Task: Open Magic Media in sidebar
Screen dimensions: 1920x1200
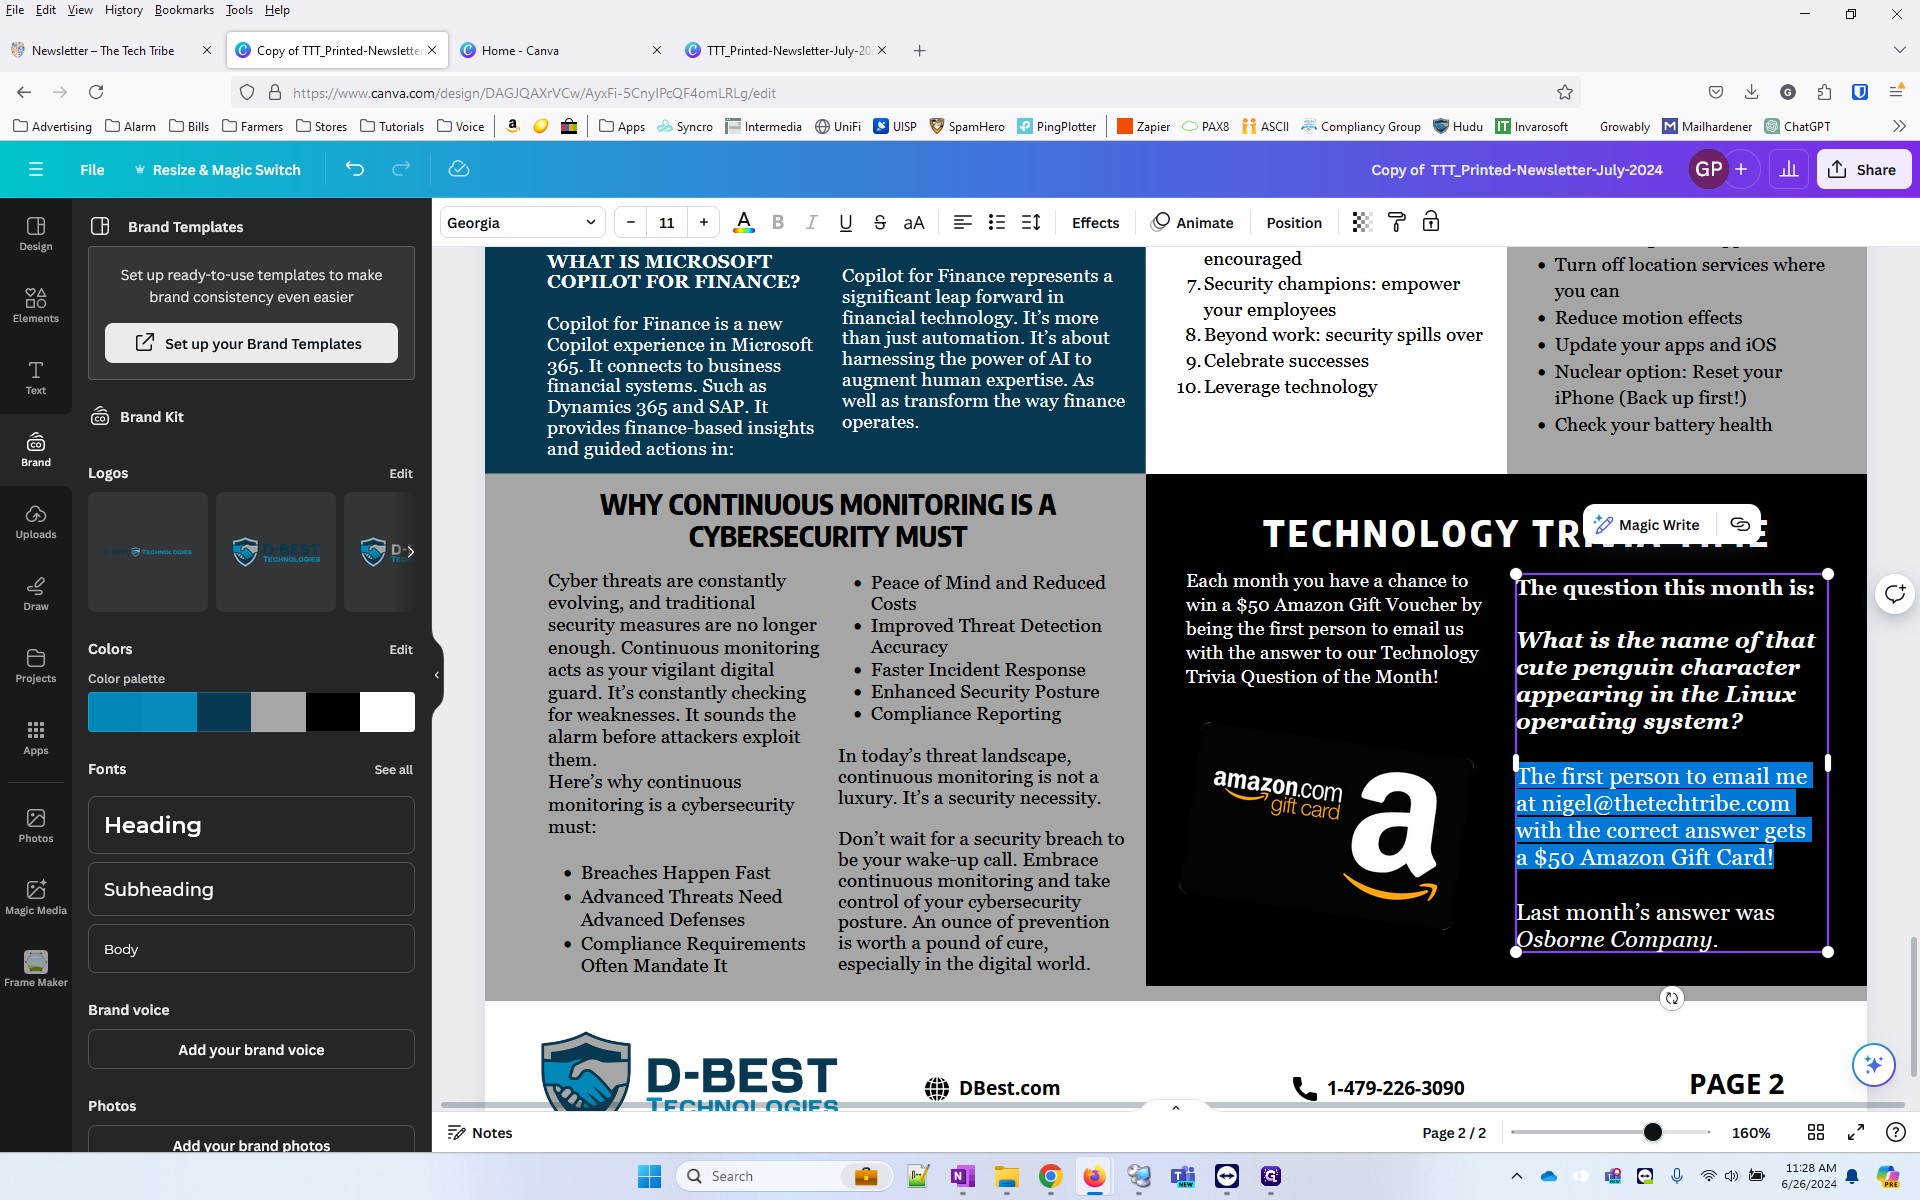Action: [x=36, y=898]
